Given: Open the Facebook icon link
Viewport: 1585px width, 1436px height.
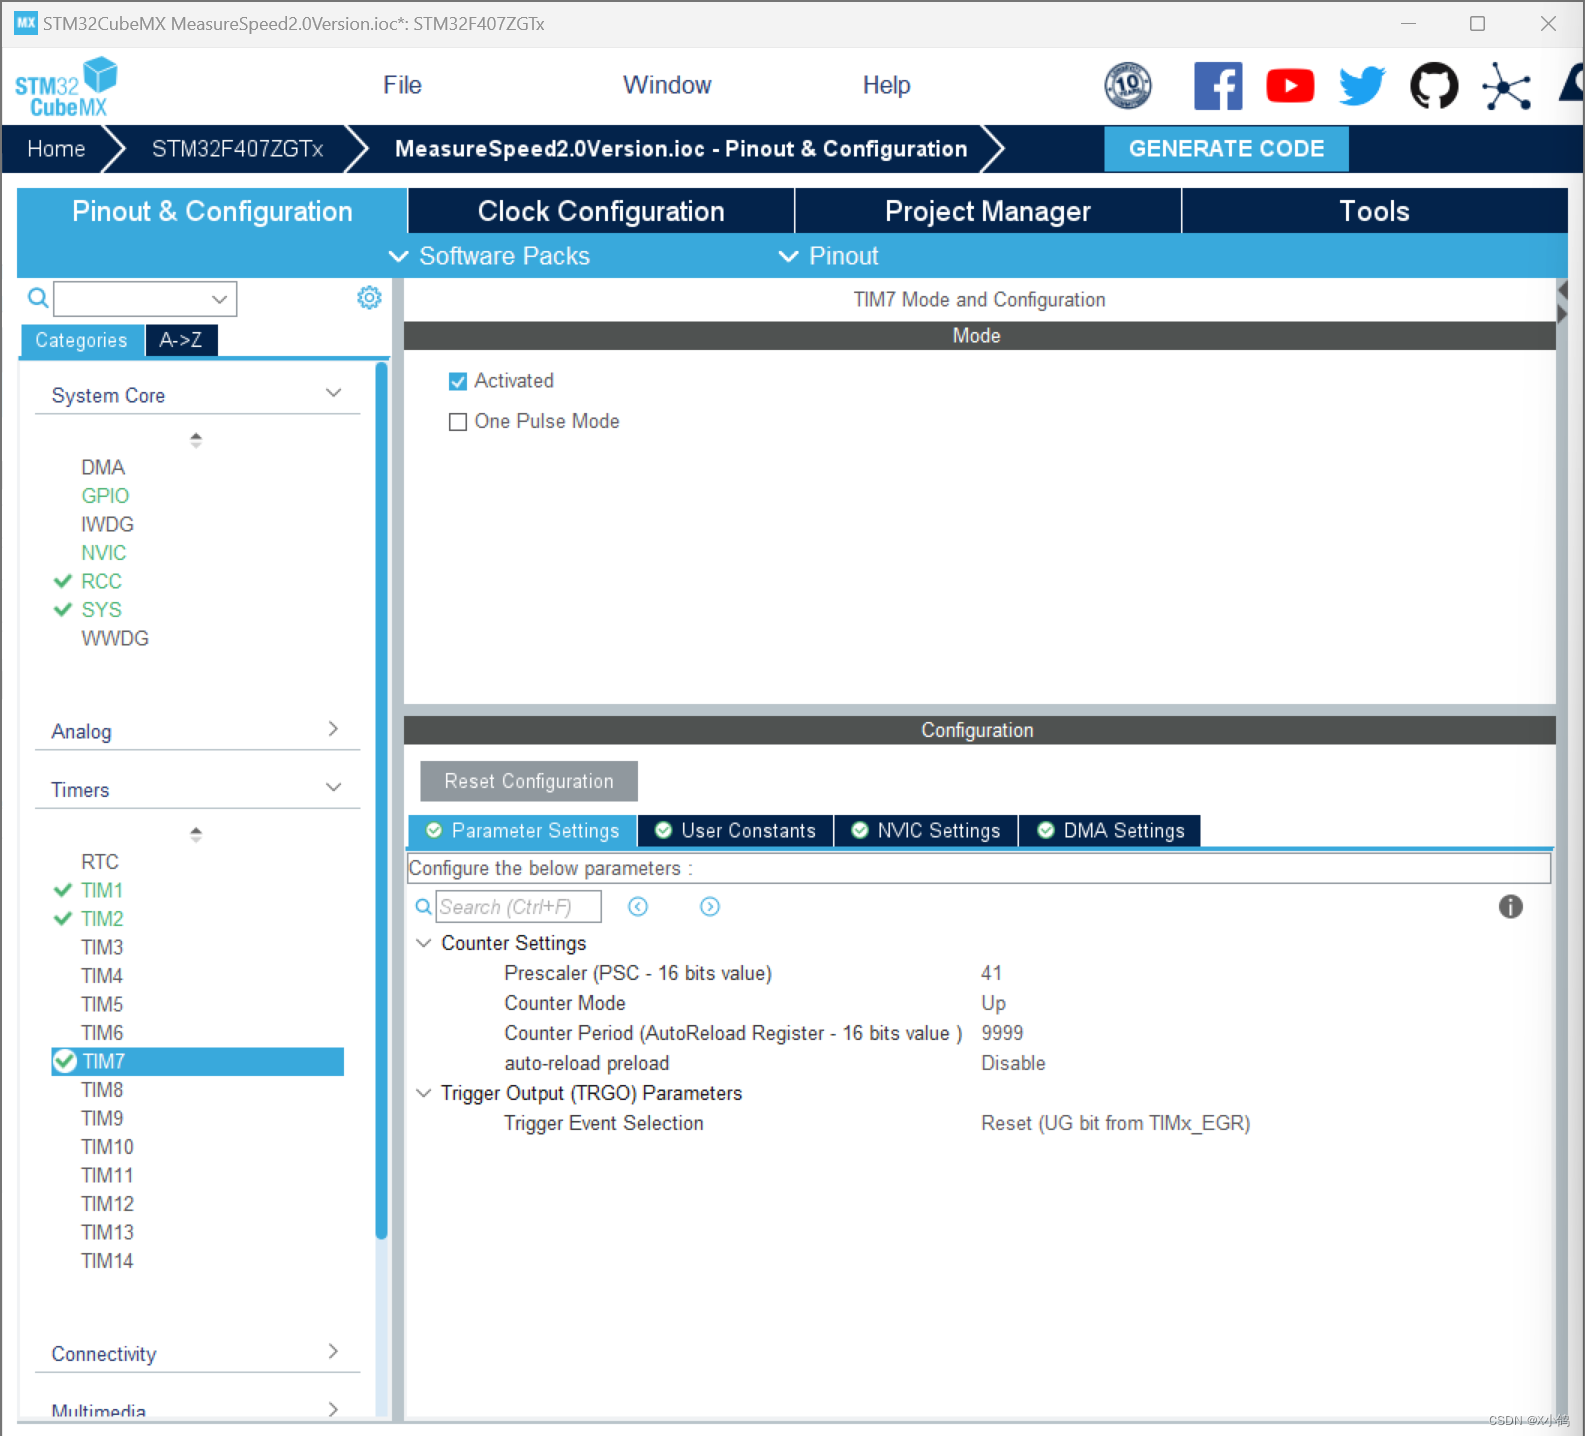Looking at the screenshot, I should (x=1217, y=86).
